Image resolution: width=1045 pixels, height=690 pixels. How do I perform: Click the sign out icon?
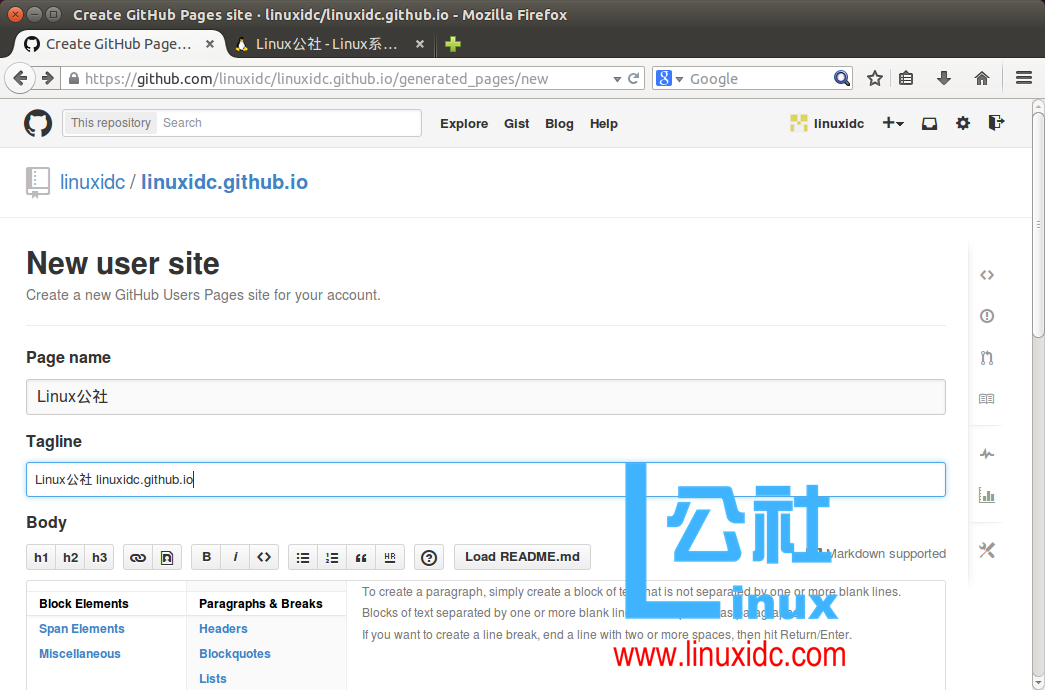pyautogui.click(x=996, y=123)
